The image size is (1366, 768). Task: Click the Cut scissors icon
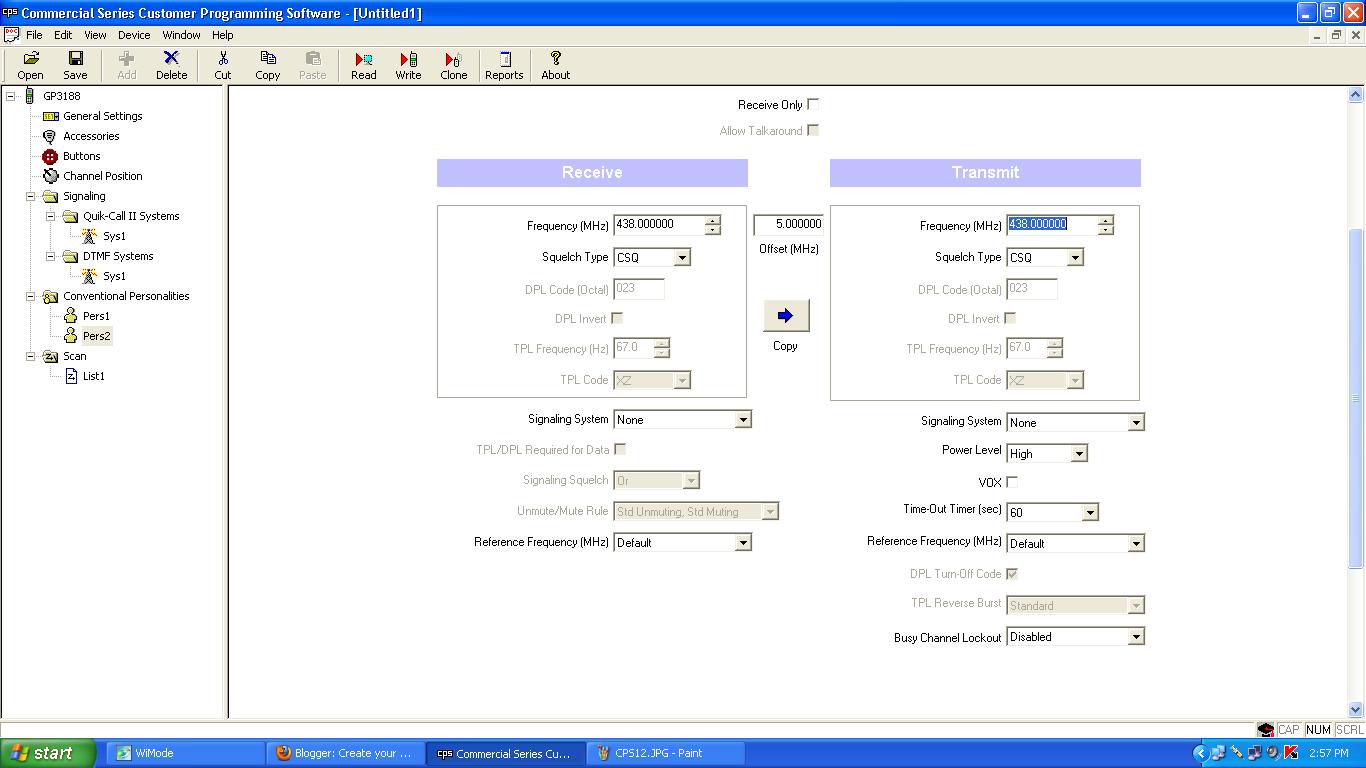point(223,66)
